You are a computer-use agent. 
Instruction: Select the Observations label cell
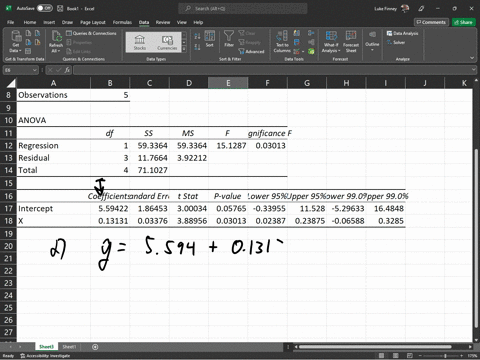[54, 95]
